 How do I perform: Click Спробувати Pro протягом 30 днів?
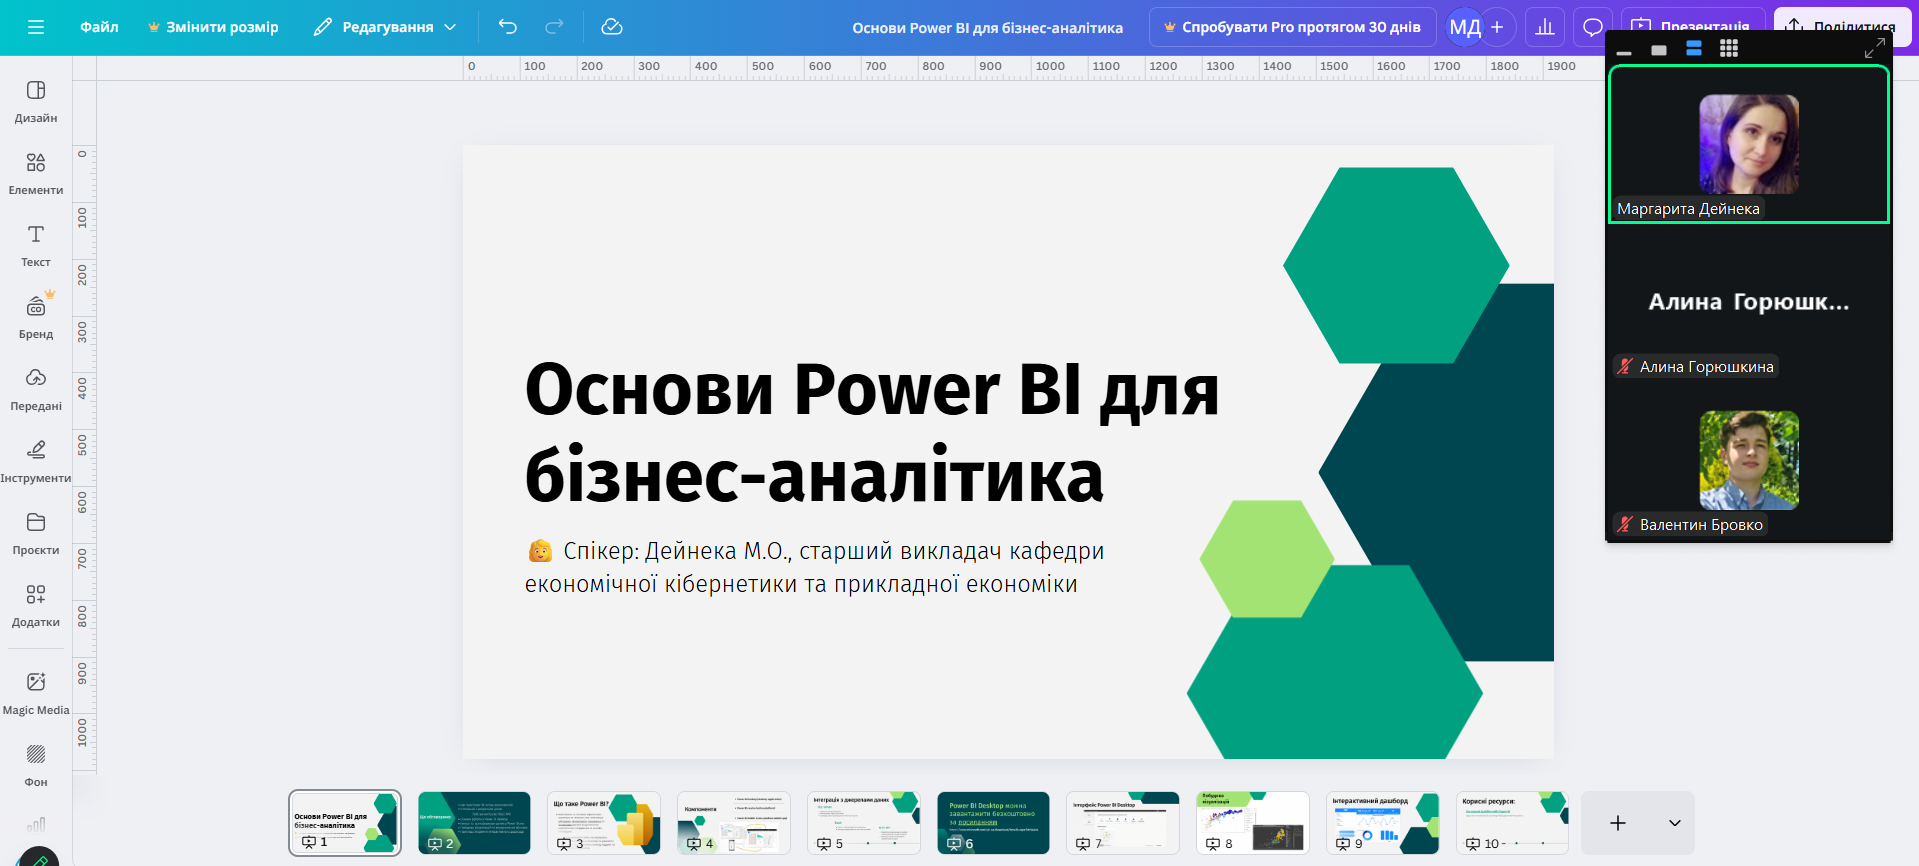(x=1292, y=27)
